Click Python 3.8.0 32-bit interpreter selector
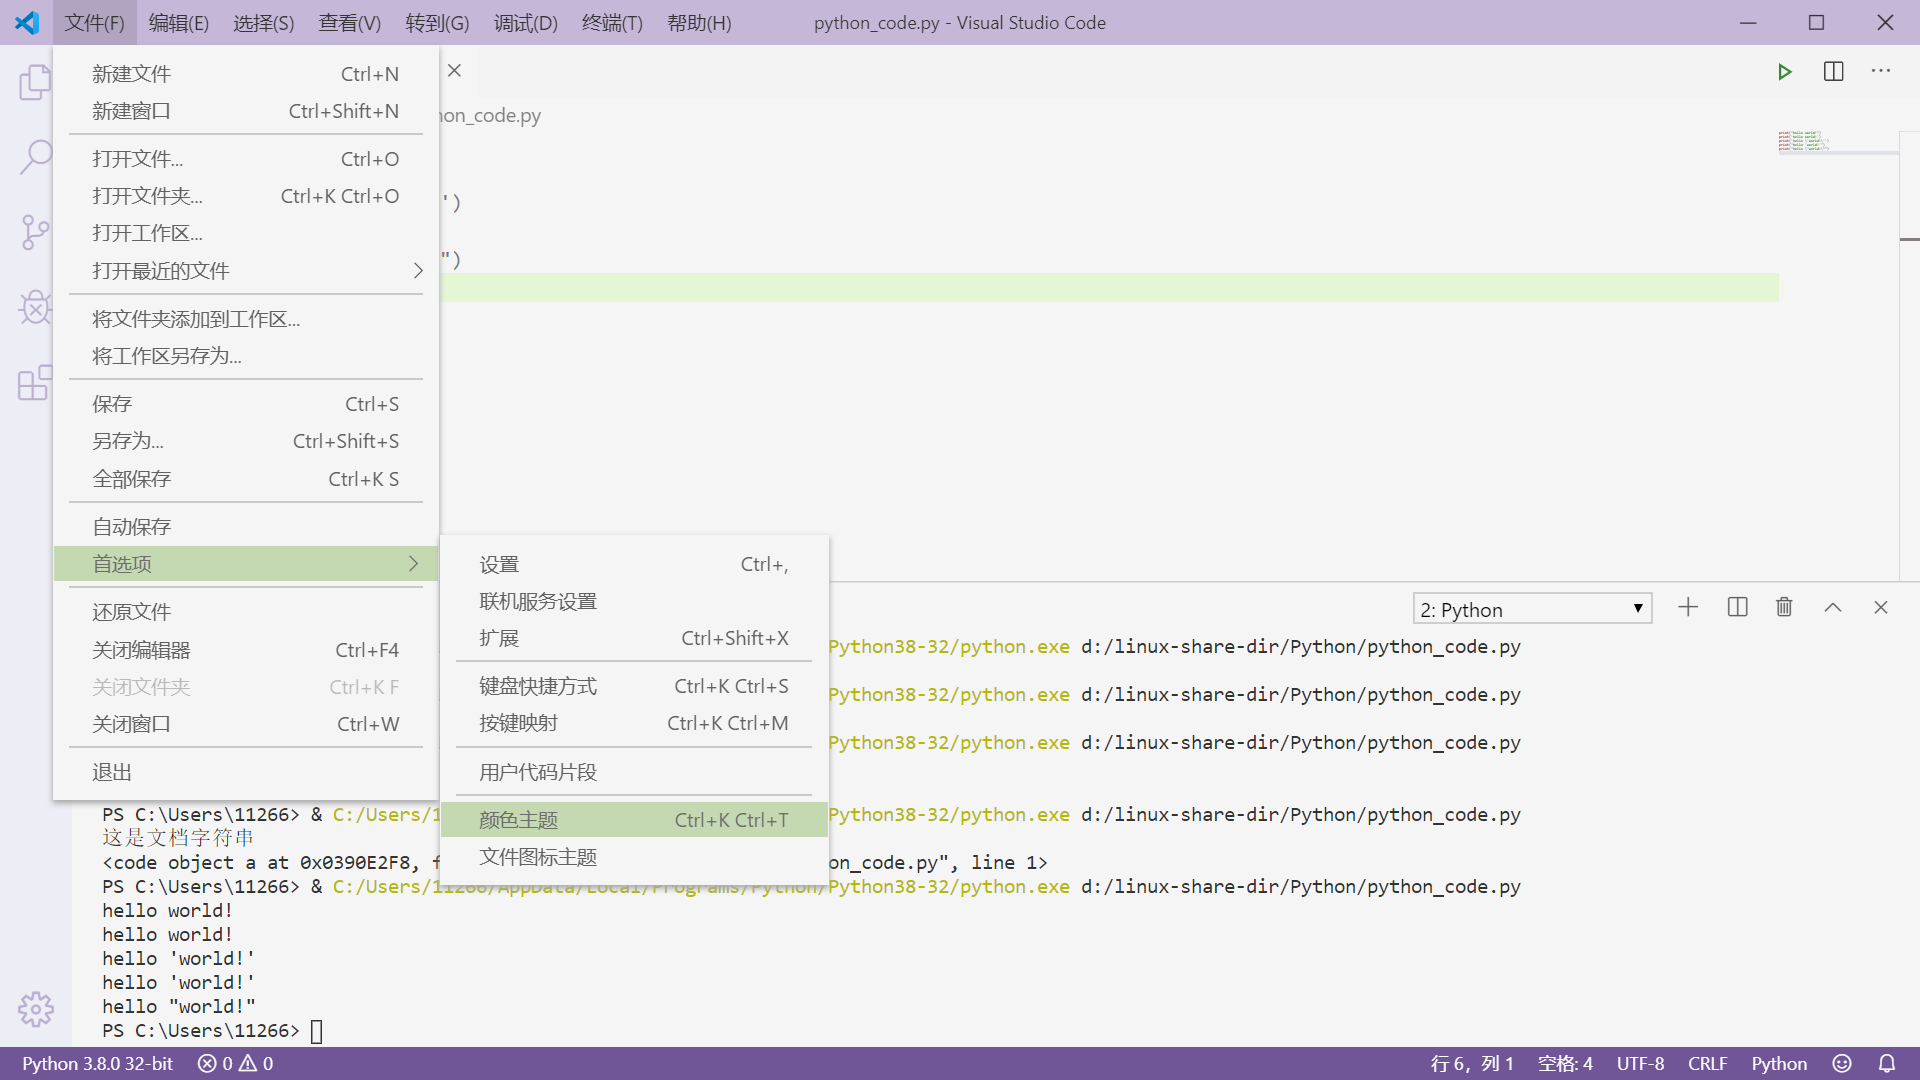This screenshot has width=1920, height=1080. (x=97, y=1063)
